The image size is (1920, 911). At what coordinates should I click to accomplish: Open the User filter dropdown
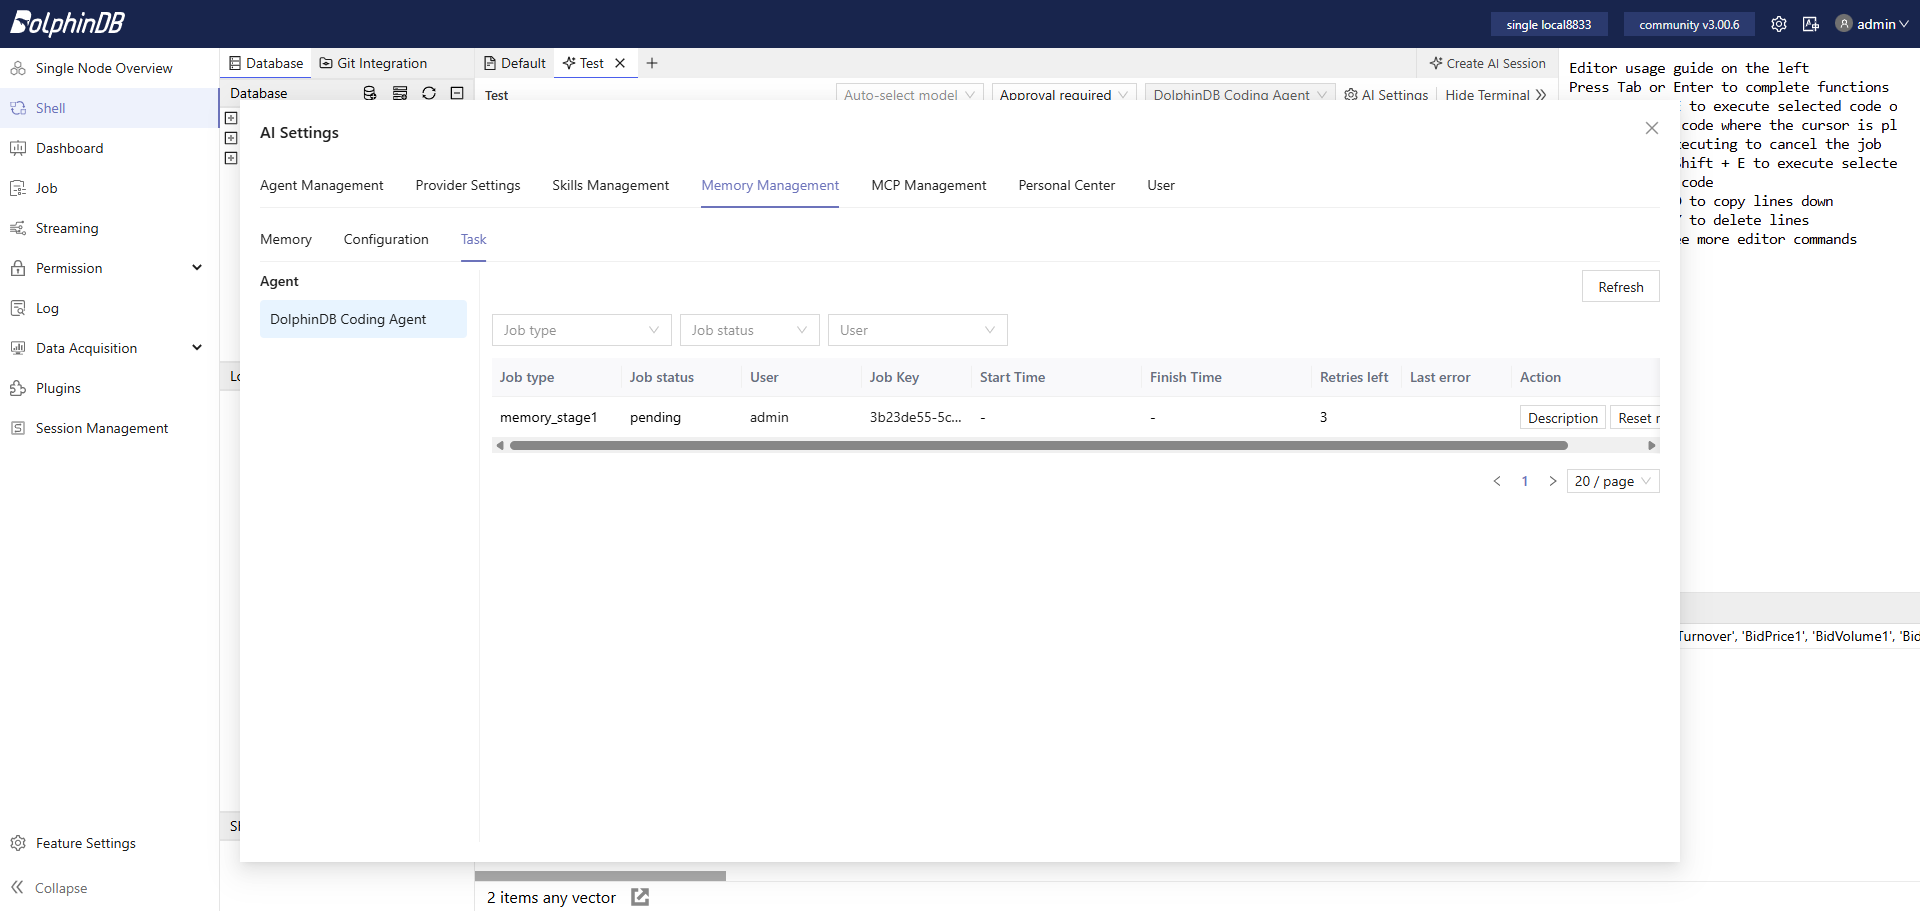pyautogui.click(x=917, y=330)
